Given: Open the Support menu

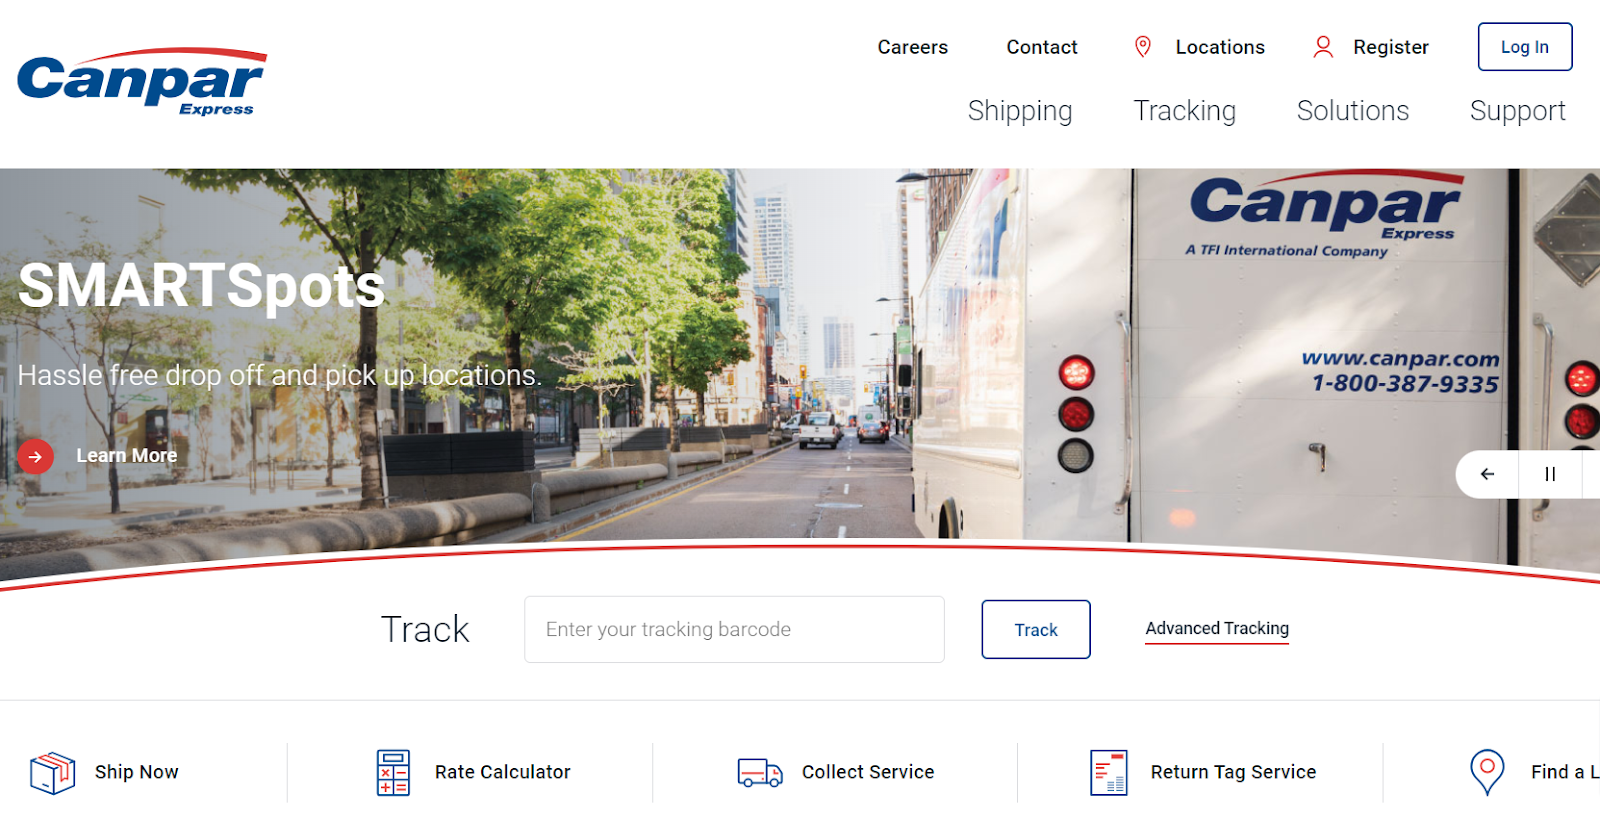Looking at the screenshot, I should coord(1518,111).
